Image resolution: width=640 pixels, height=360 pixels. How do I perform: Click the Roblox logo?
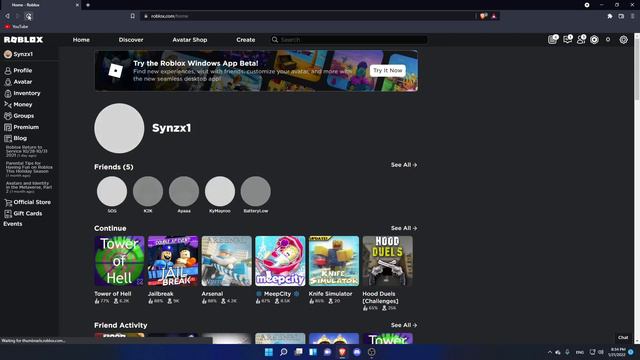(x=23, y=40)
